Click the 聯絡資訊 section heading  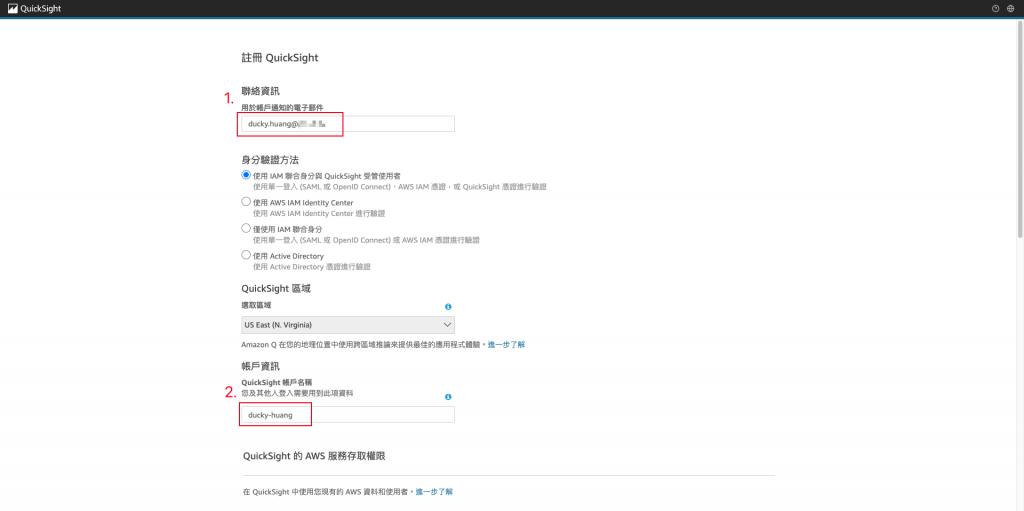tap(261, 91)
